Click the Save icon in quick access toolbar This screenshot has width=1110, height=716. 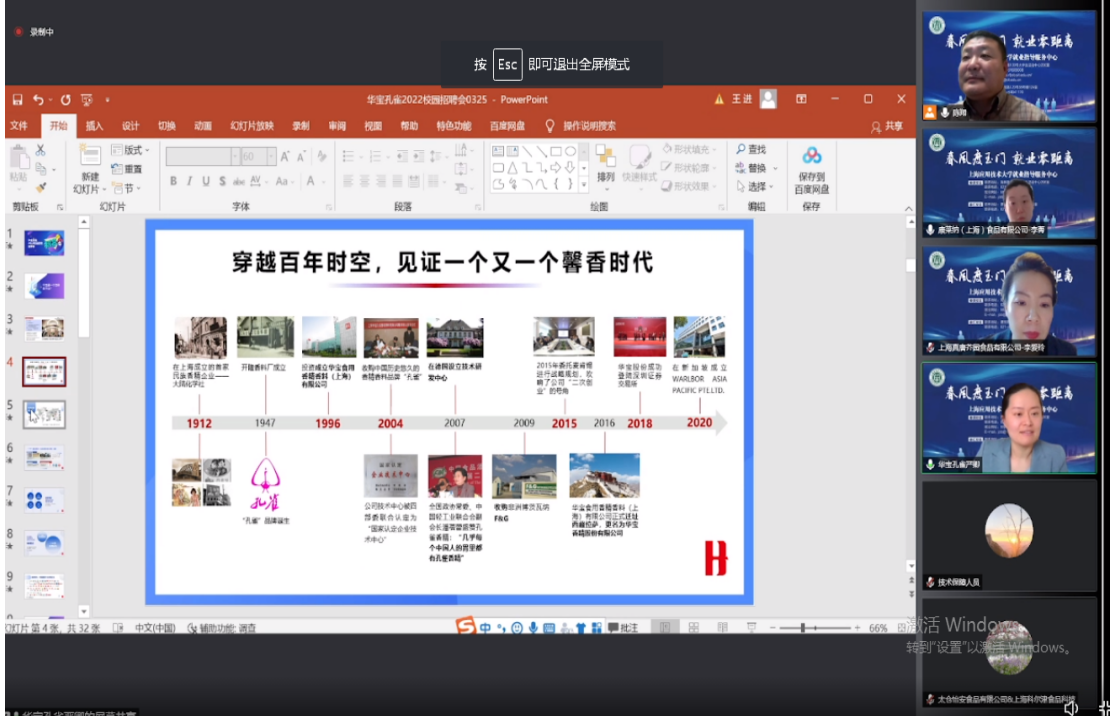tap(16, 100)
